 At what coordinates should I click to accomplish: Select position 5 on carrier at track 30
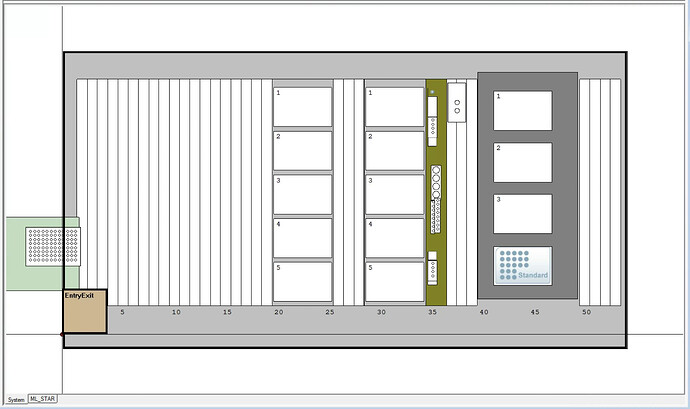coord(395,282)
